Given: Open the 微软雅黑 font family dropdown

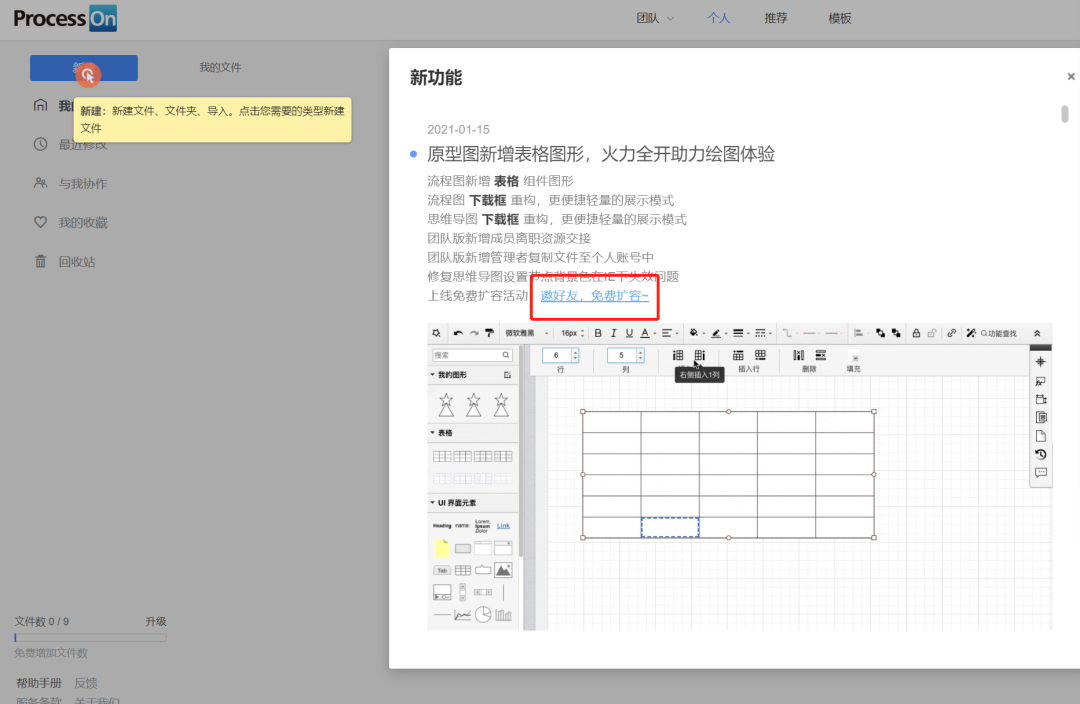Looking at the screenshot, I should click(x=525, y=333).
